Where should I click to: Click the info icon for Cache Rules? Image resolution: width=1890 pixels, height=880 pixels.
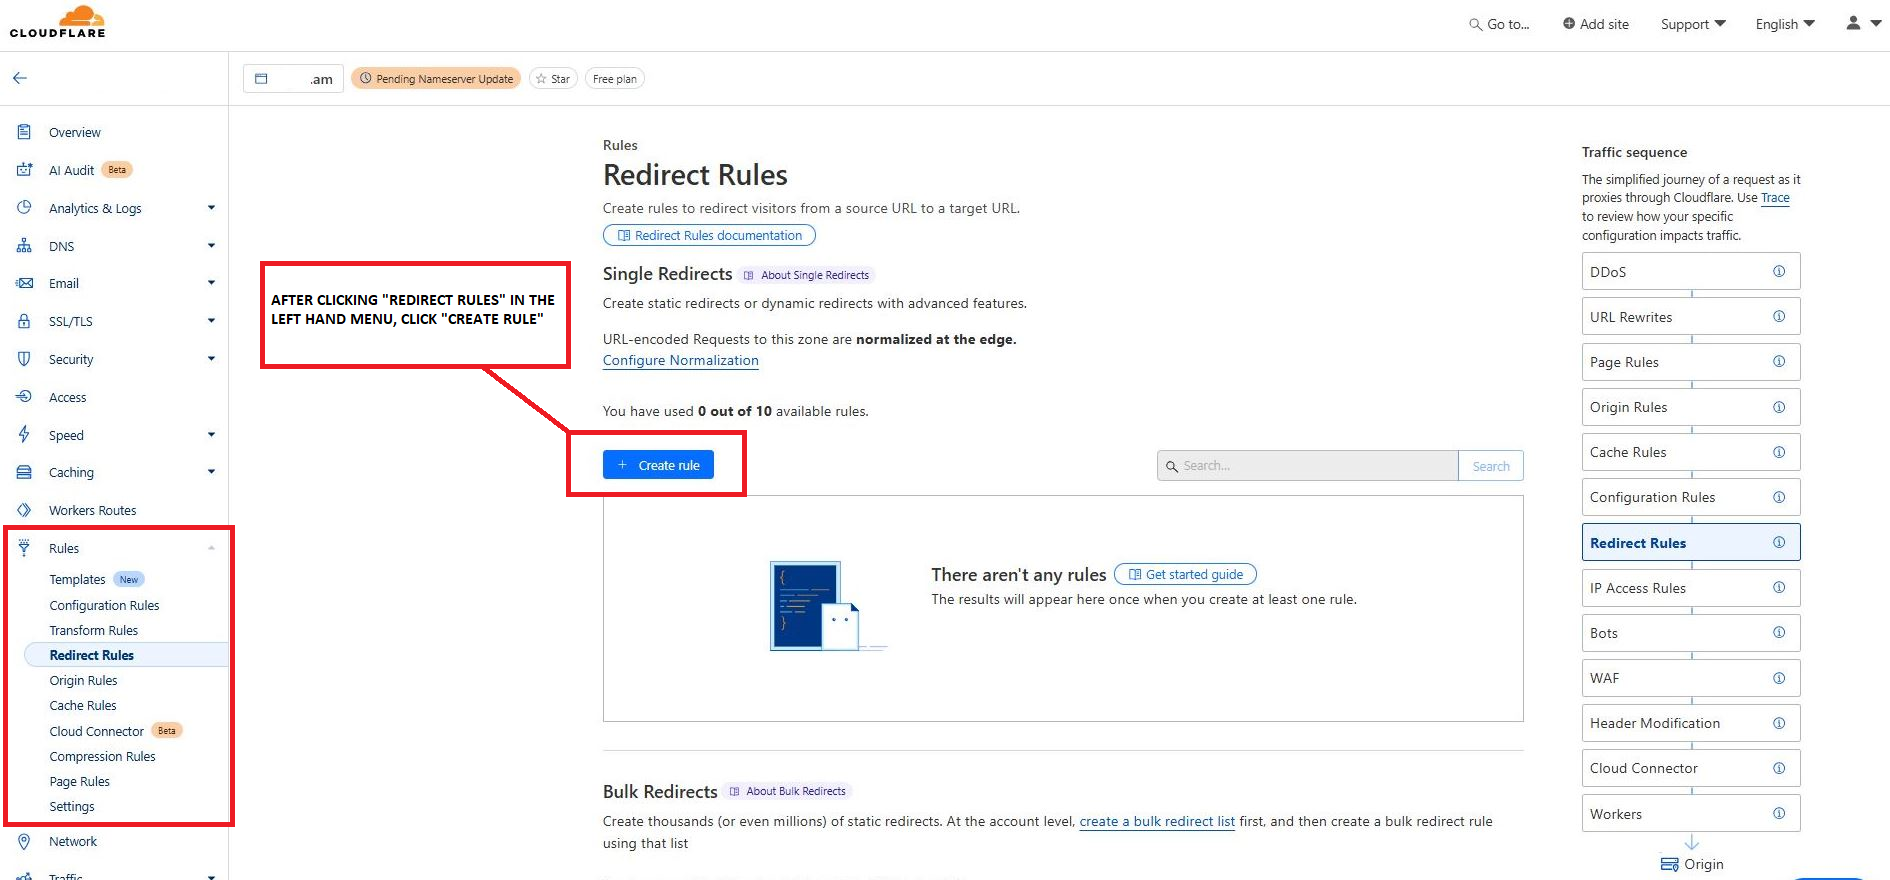pos(1779,452)
